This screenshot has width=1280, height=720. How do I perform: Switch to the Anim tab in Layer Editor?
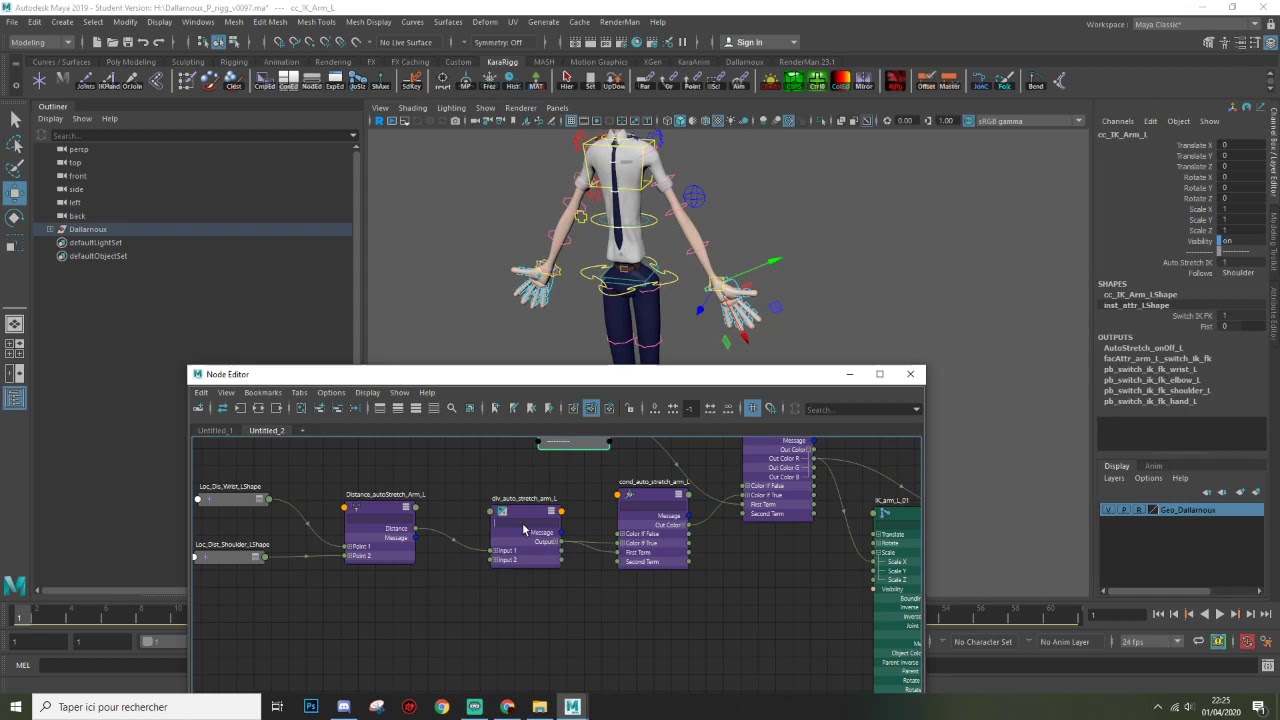coord(1153,466)
